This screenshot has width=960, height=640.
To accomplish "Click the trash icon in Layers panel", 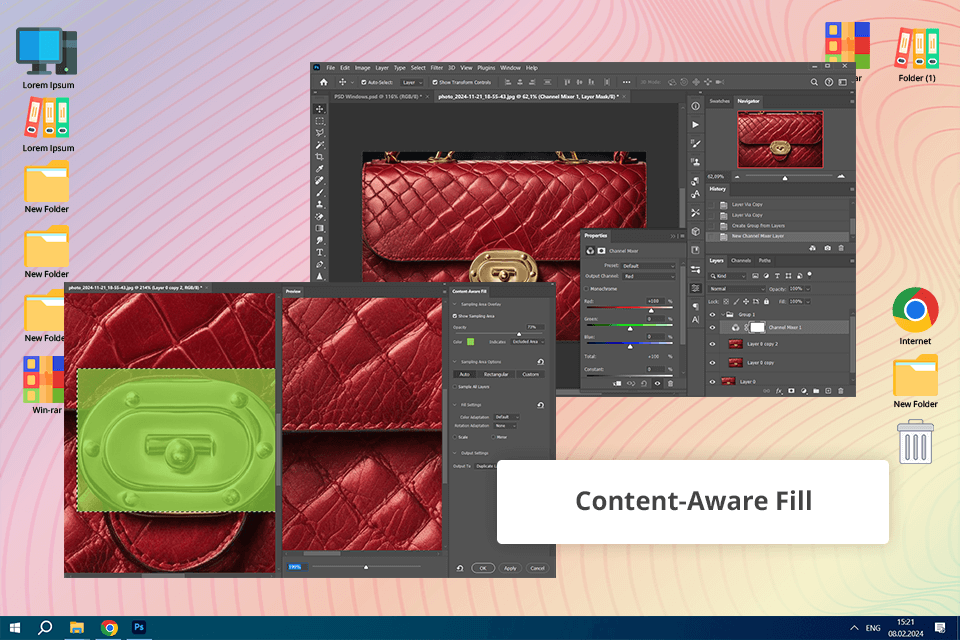I will pos(841,391).
